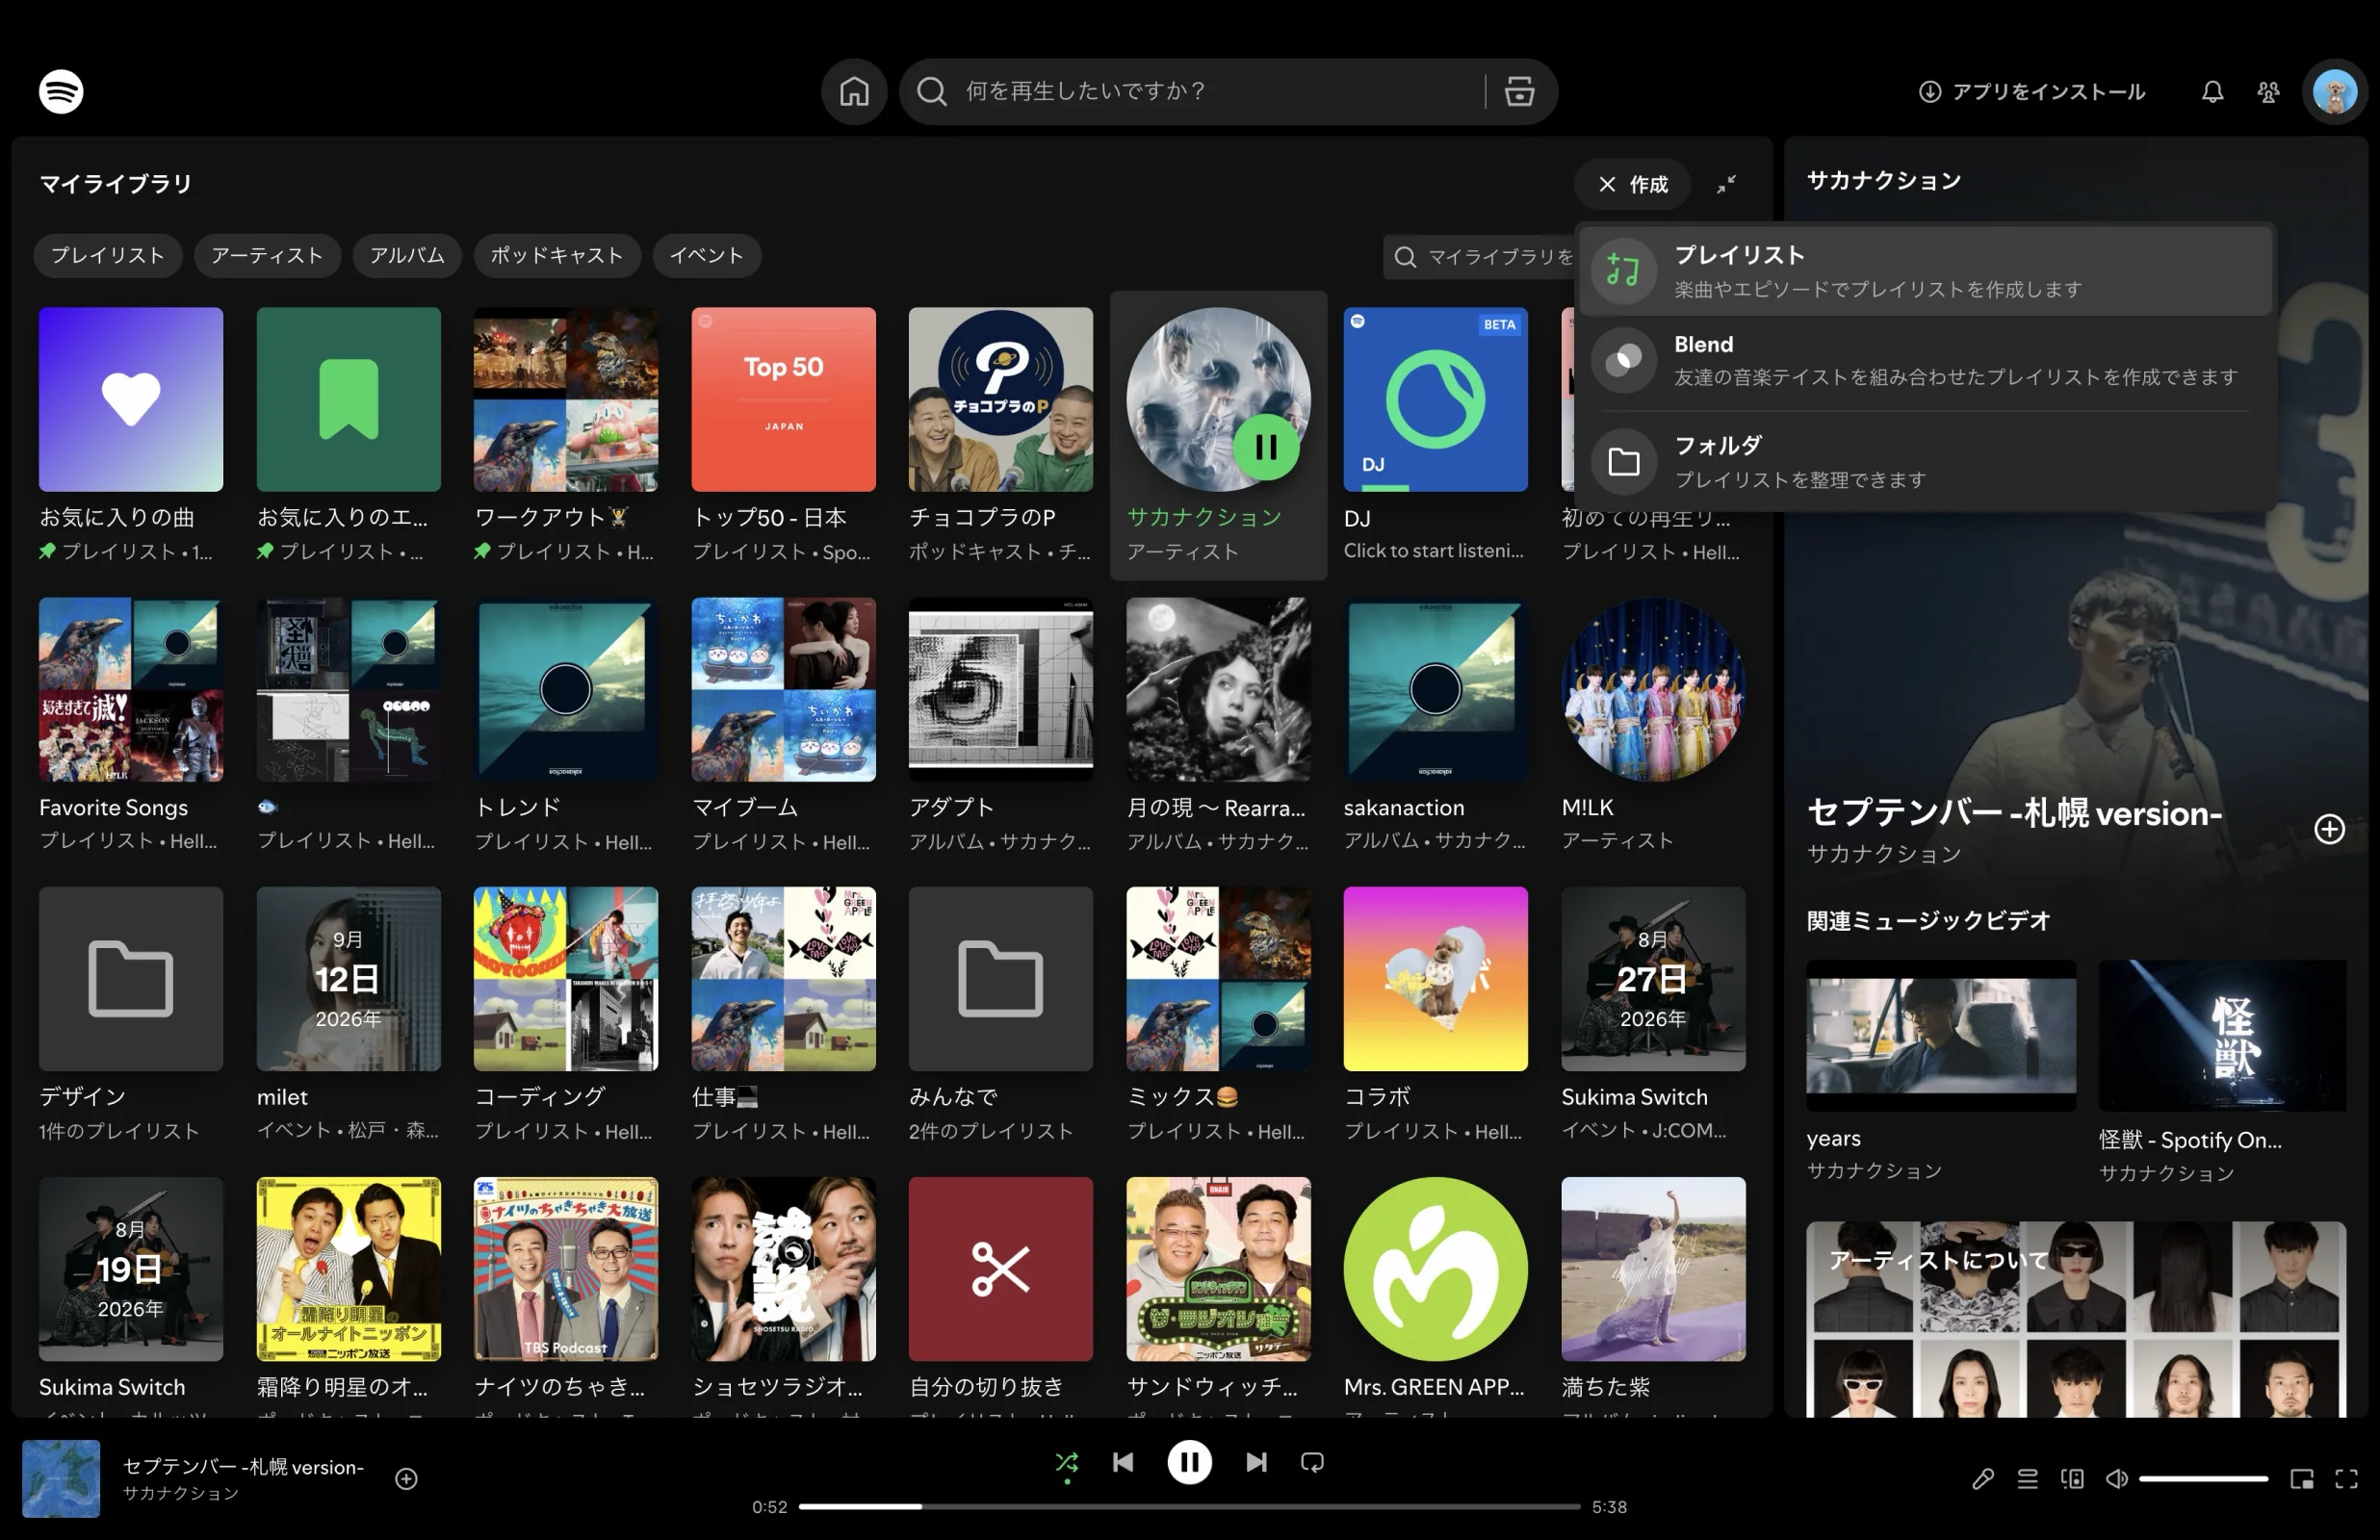Open the マイブーム playlist
This screenshot has width=2380, height=1540.
(x=783, y=725)
